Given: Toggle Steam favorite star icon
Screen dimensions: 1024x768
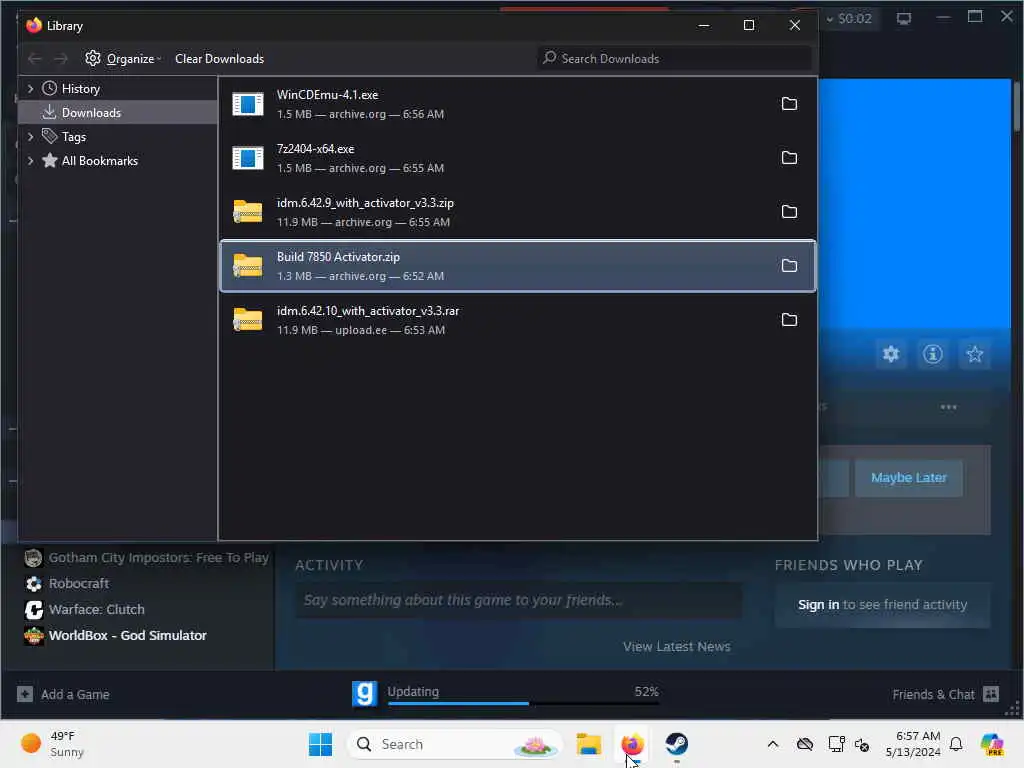Looking at the screenshot, I should point(974,355).
